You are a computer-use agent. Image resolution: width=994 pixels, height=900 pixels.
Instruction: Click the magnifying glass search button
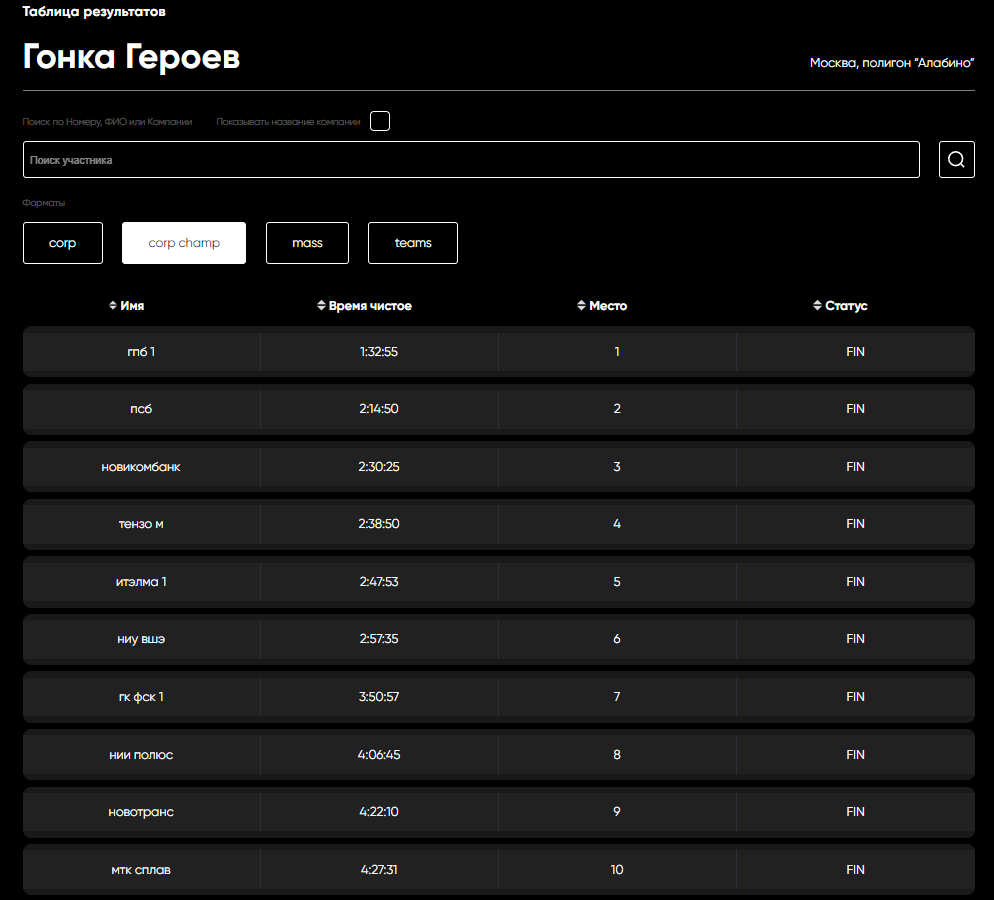coord(956,160)
